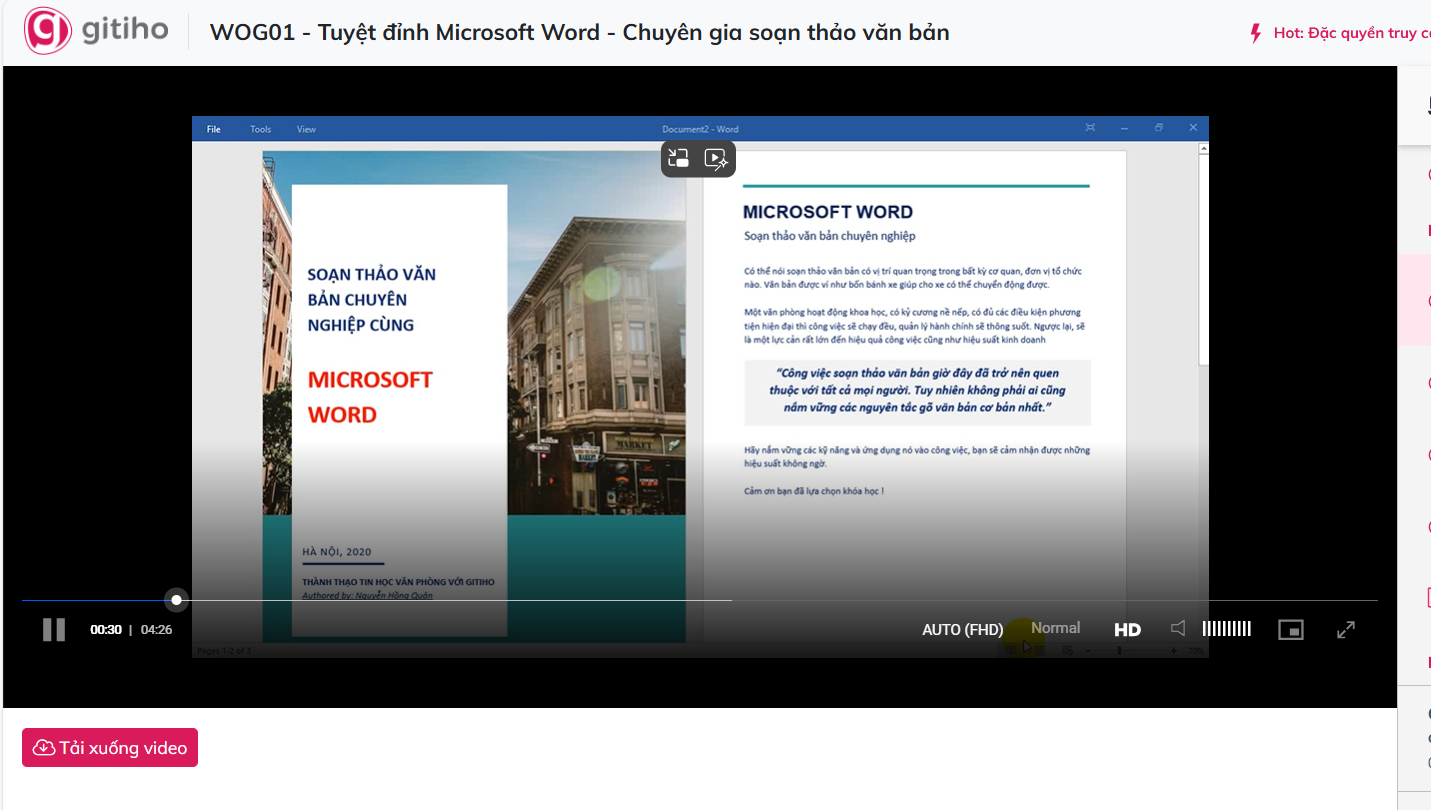1431x810 pixels.
Task: Click the cloud download icon in download button
Action: click(43, 748)
